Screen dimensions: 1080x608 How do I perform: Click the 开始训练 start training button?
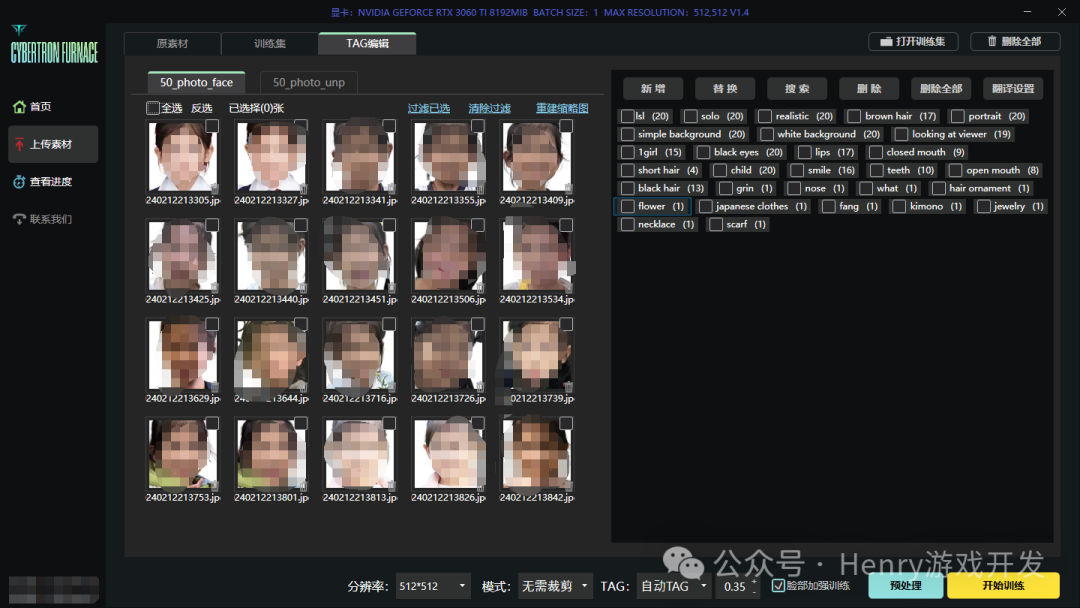[x=1003, y=586]
